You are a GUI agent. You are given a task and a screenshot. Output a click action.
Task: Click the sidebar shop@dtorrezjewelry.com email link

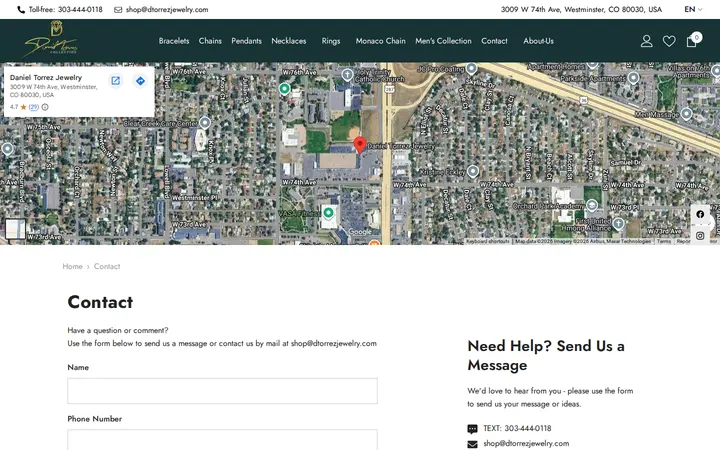click(x=526, y=444)
